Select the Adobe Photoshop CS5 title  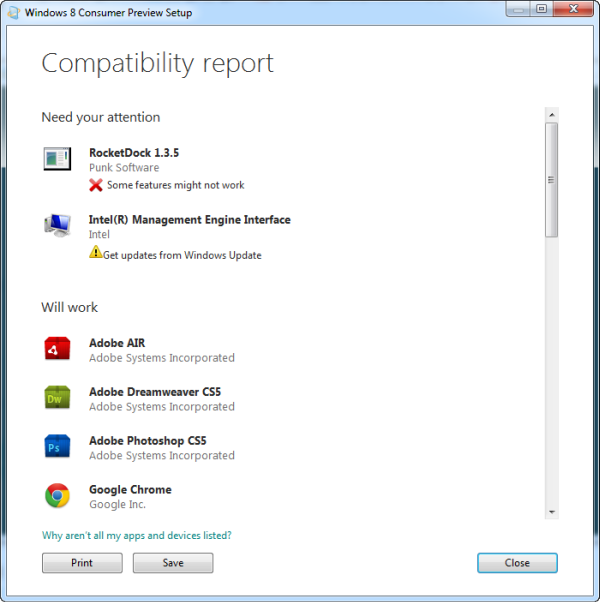click(x=148, y=441)
